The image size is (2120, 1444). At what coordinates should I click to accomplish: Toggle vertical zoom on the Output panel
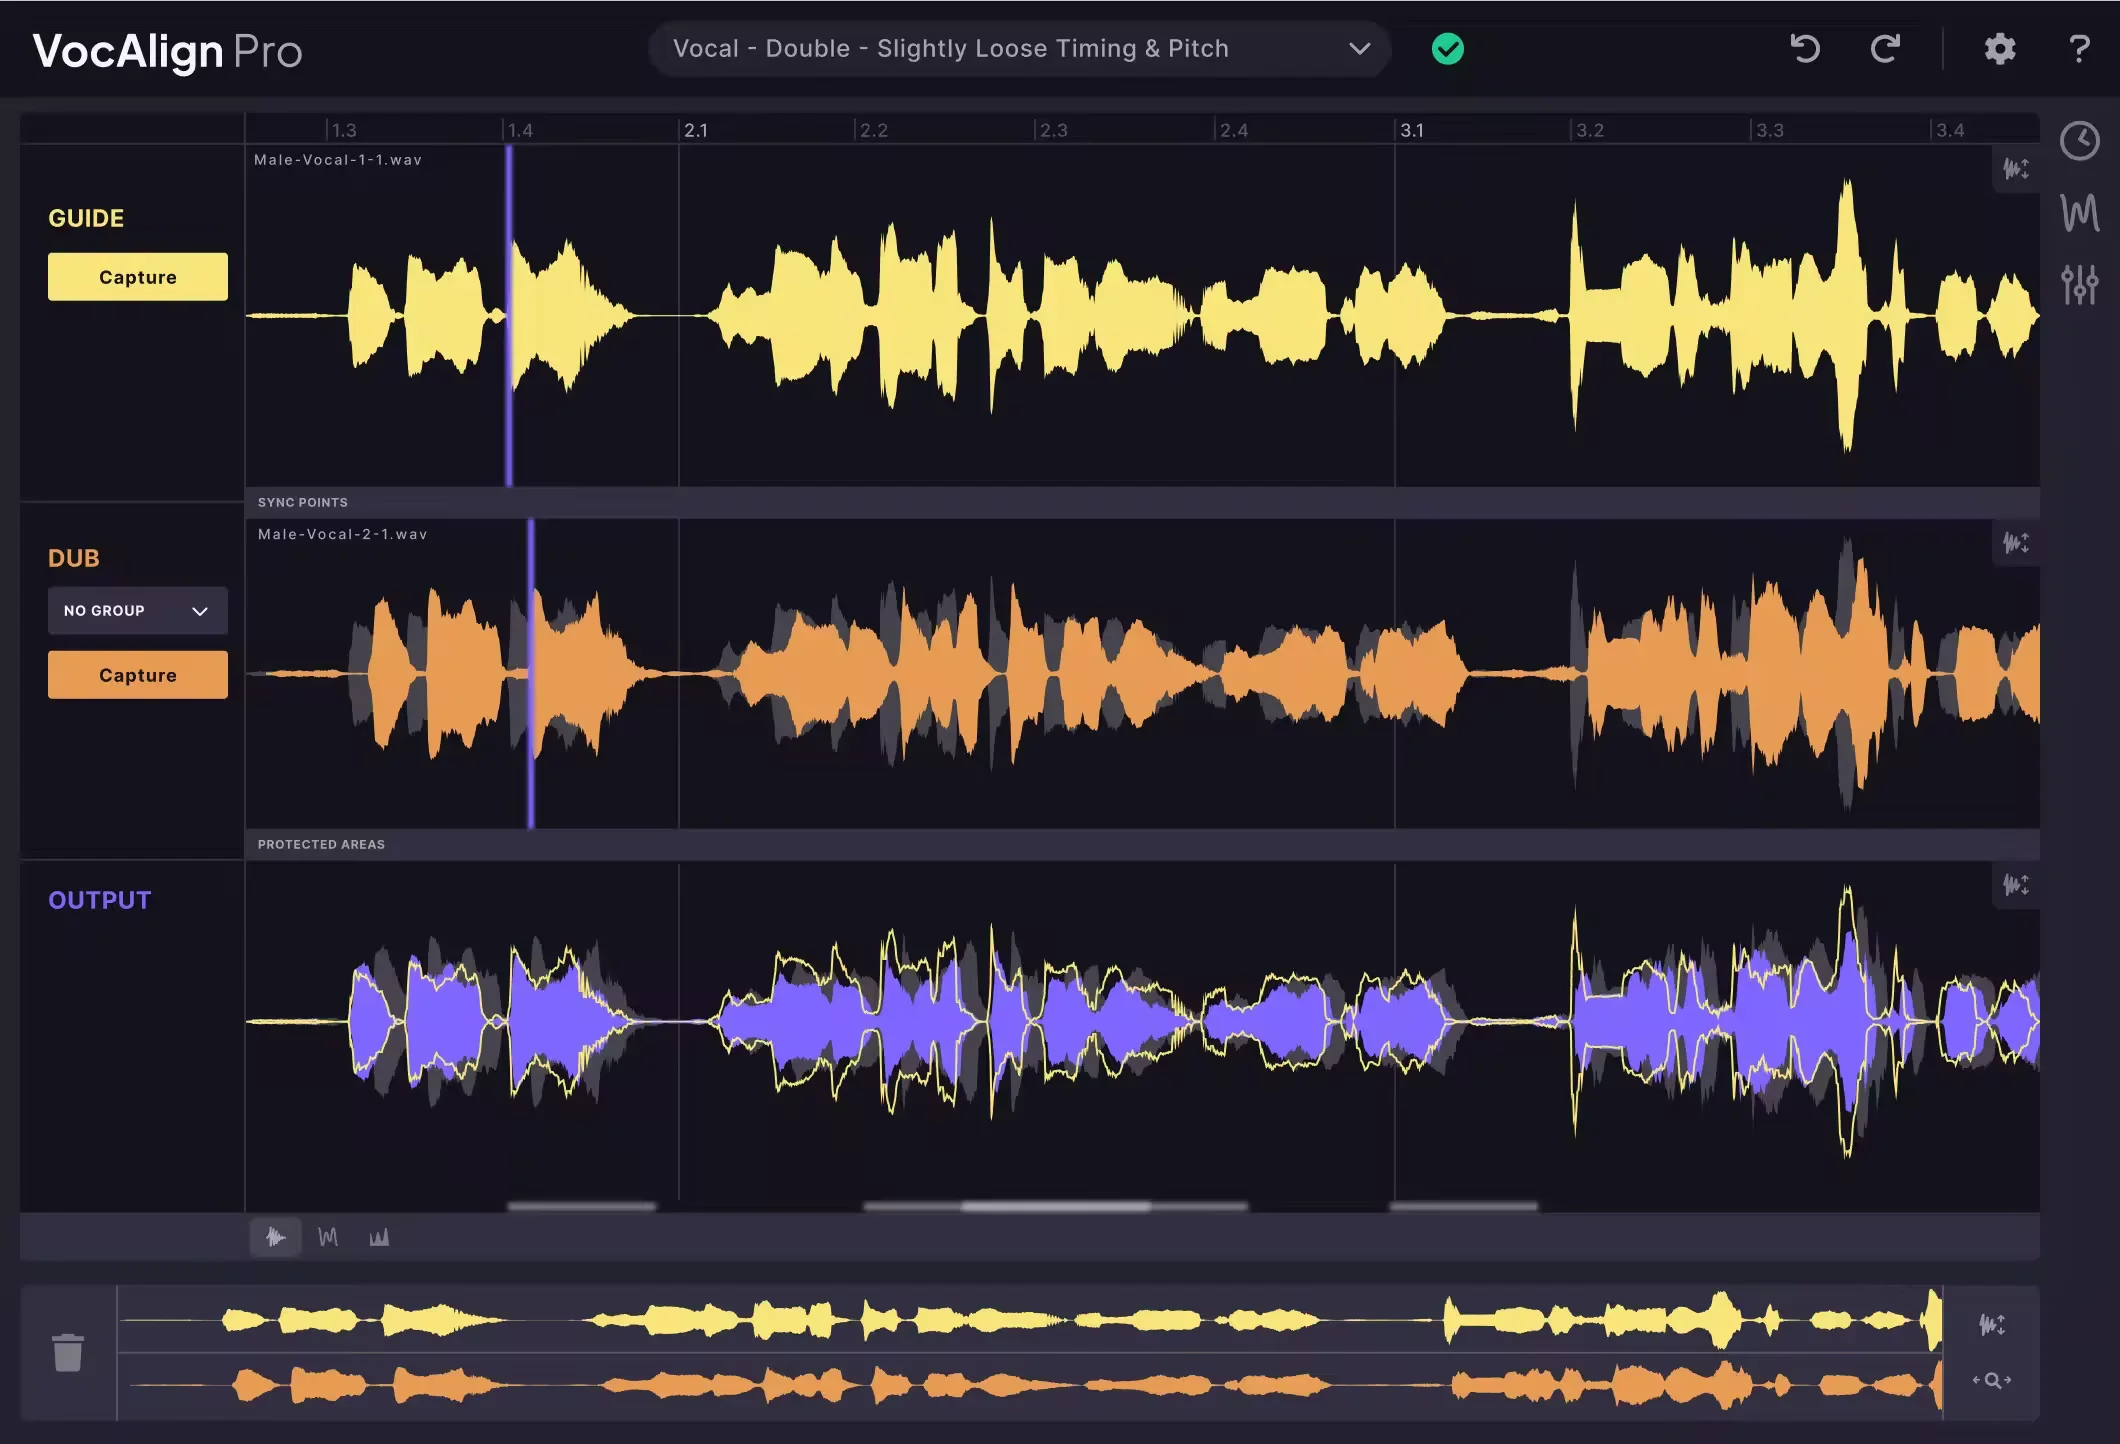point(2017,886)
